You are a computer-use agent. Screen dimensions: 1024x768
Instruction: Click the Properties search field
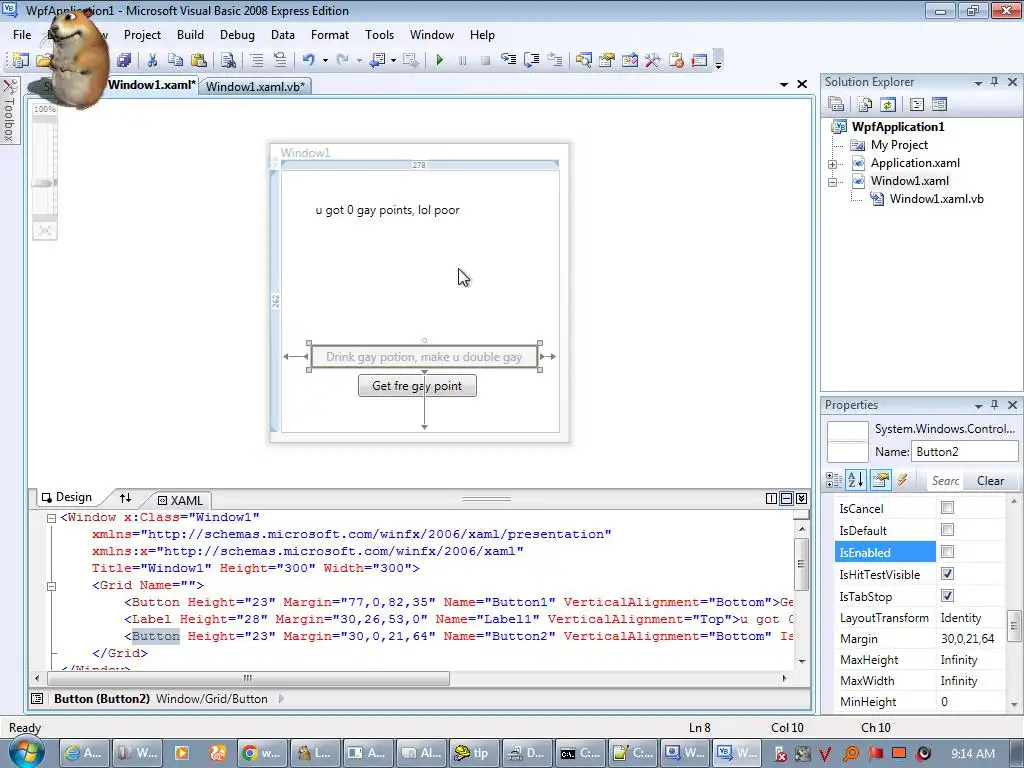click(x=945, y=481)
